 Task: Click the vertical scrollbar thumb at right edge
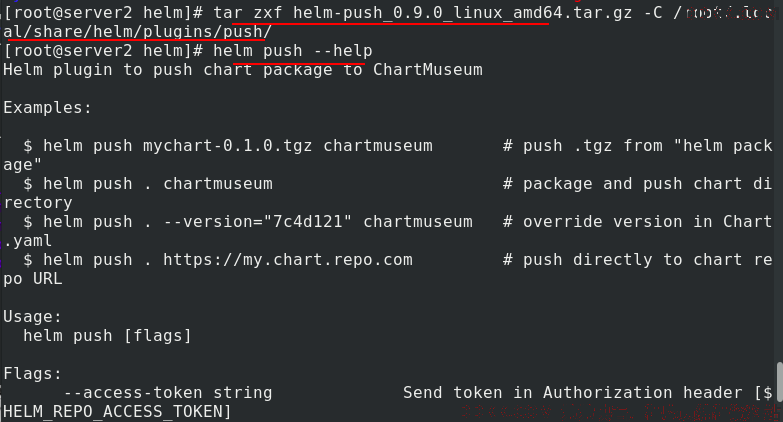[780, 382]
